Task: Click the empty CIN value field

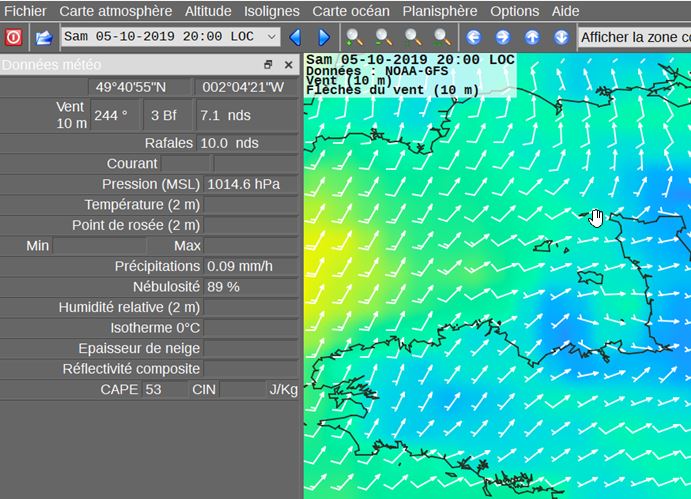Action: (x=243, y=390)
